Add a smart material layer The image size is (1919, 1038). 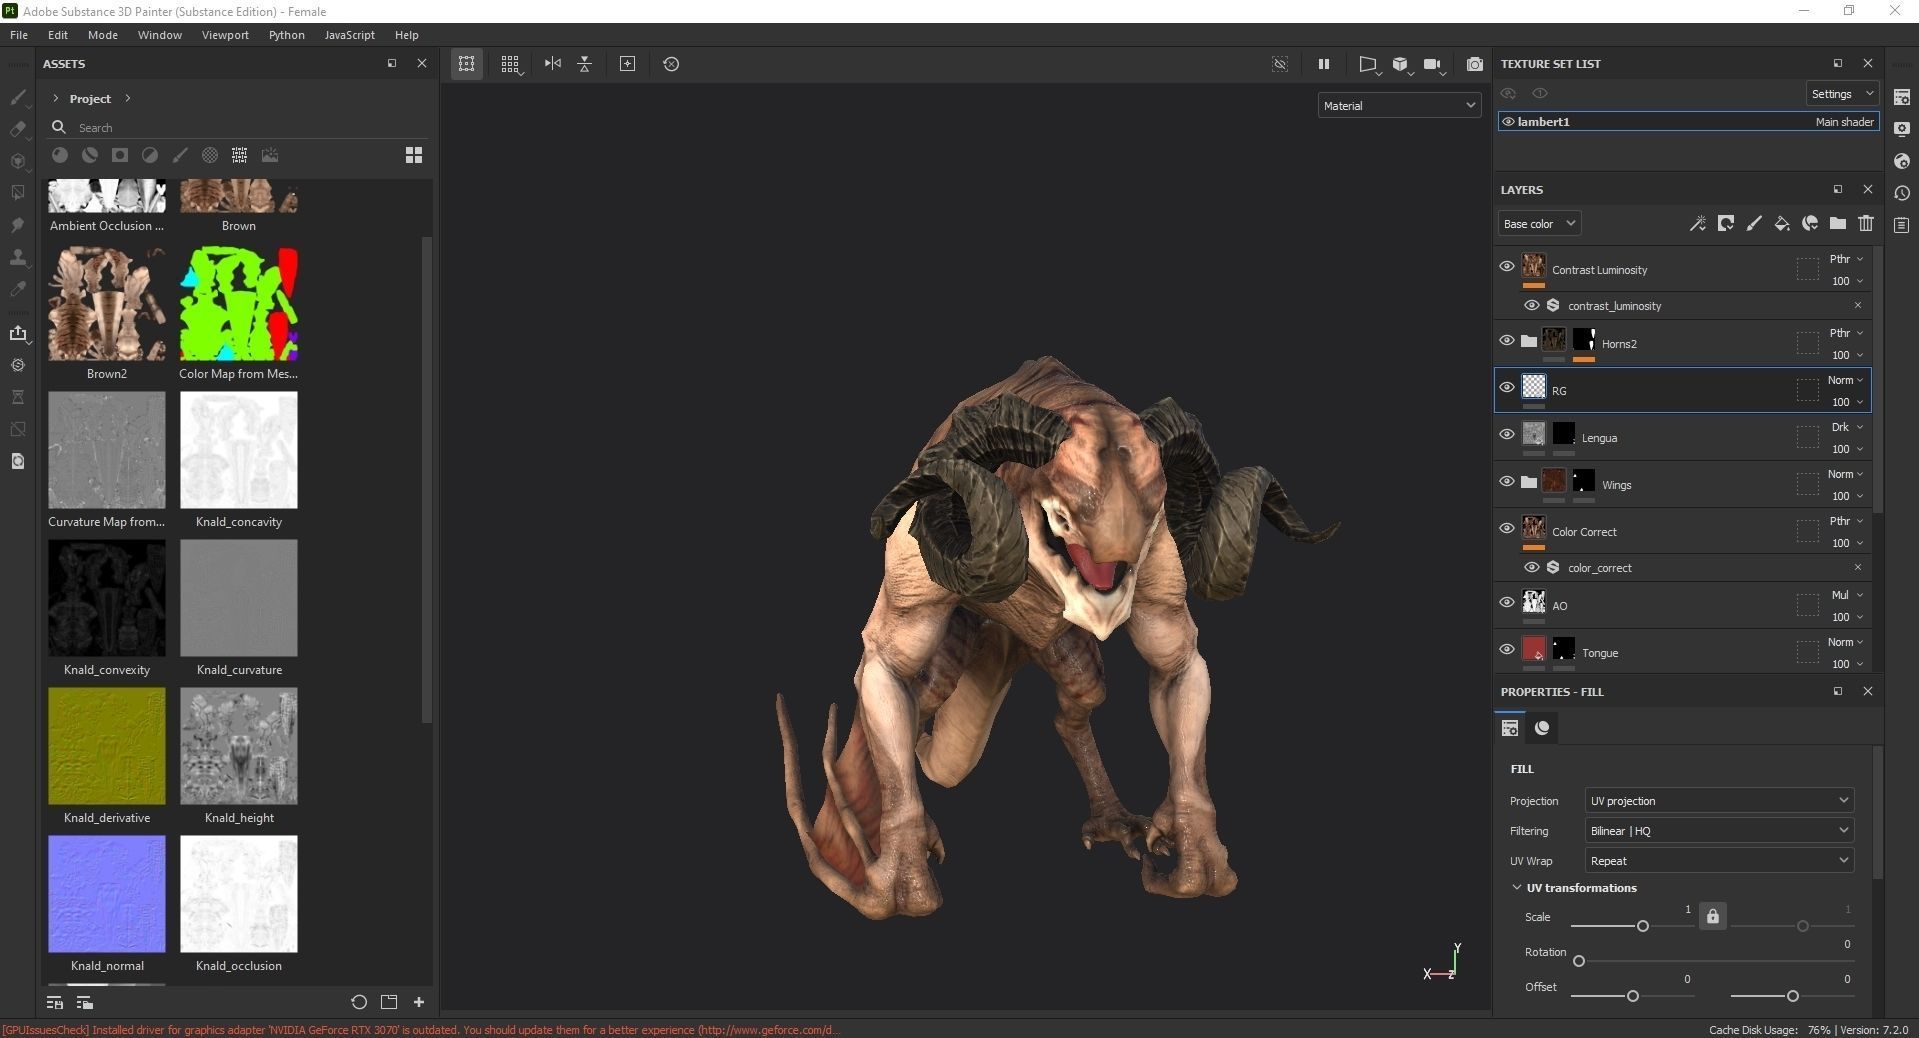pos(1810,224)
